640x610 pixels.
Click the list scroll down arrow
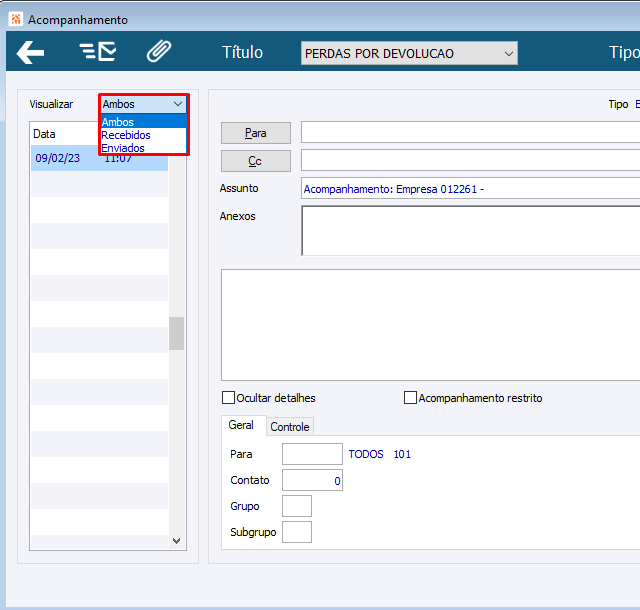(x=176, y=541)
